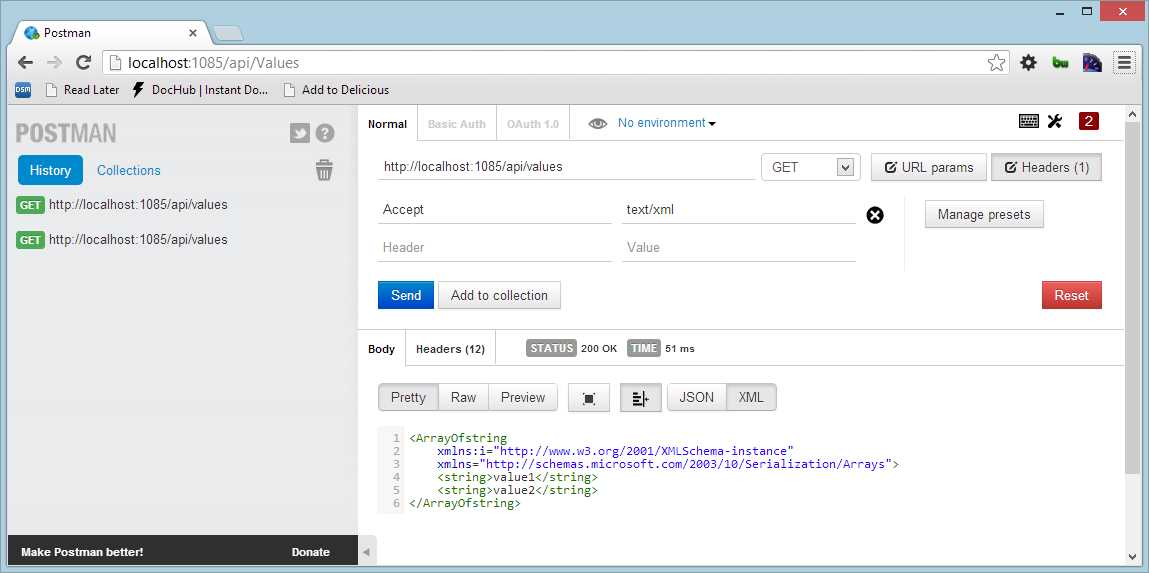Switch to the OAuth 1.0 tab
The height and width of the screenshot is (573, 1149).
coord(533,124)
